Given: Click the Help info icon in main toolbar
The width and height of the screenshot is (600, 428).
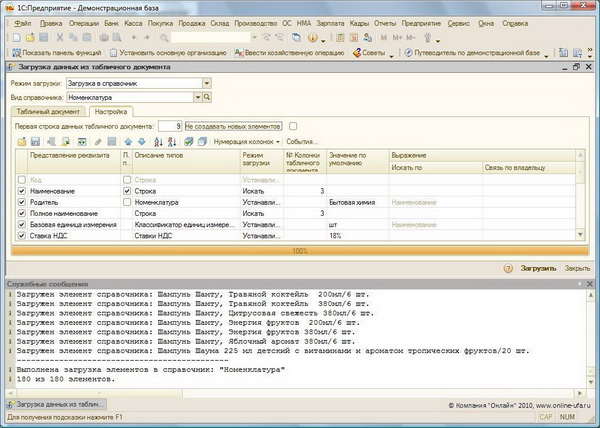Looking at the screenshot, I should point(313,38).
